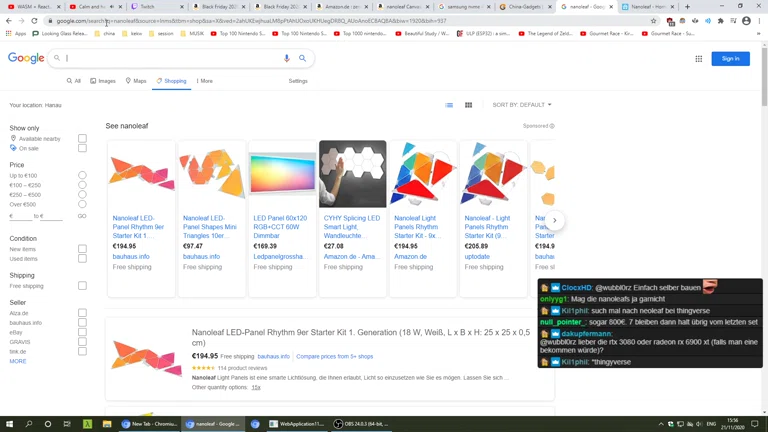This screenshot has height=432, width=768.
Task: Open the Sort By: Default dropdown
Action: (x=521, y=105)
